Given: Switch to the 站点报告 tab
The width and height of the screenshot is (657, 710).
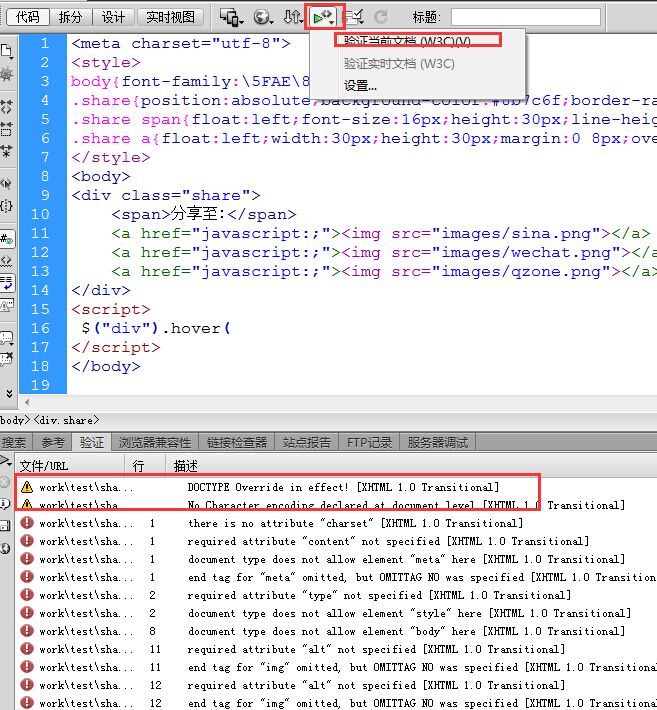Looking at the screenshot, I should (307, 442).
